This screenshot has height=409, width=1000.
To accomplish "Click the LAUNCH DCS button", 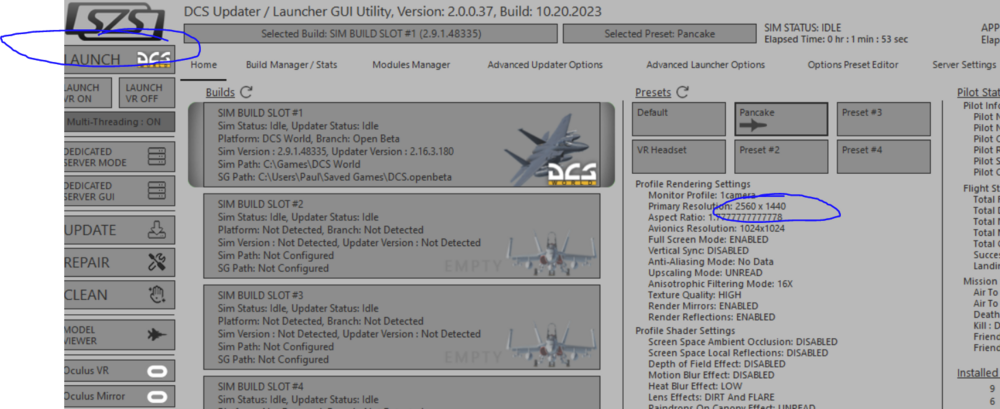I will (119, 59).
